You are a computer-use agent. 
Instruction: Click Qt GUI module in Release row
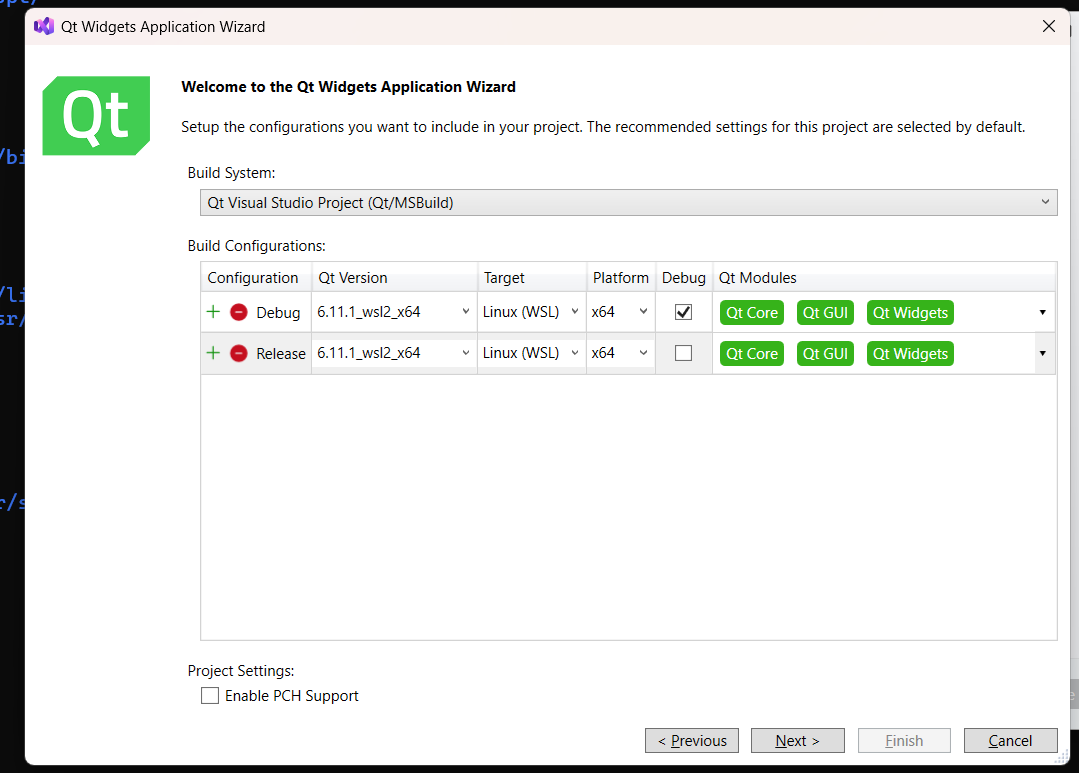pos(825,354)
